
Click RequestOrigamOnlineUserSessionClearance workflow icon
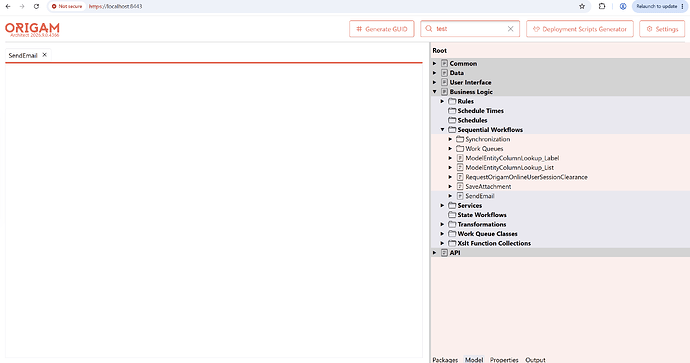(x=460, y=177)
